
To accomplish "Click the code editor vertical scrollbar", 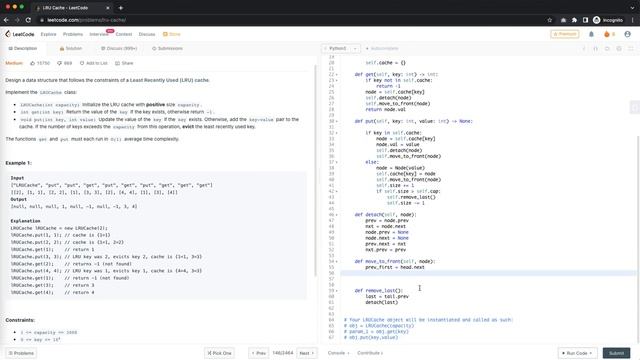I will [x=638, y=239].
